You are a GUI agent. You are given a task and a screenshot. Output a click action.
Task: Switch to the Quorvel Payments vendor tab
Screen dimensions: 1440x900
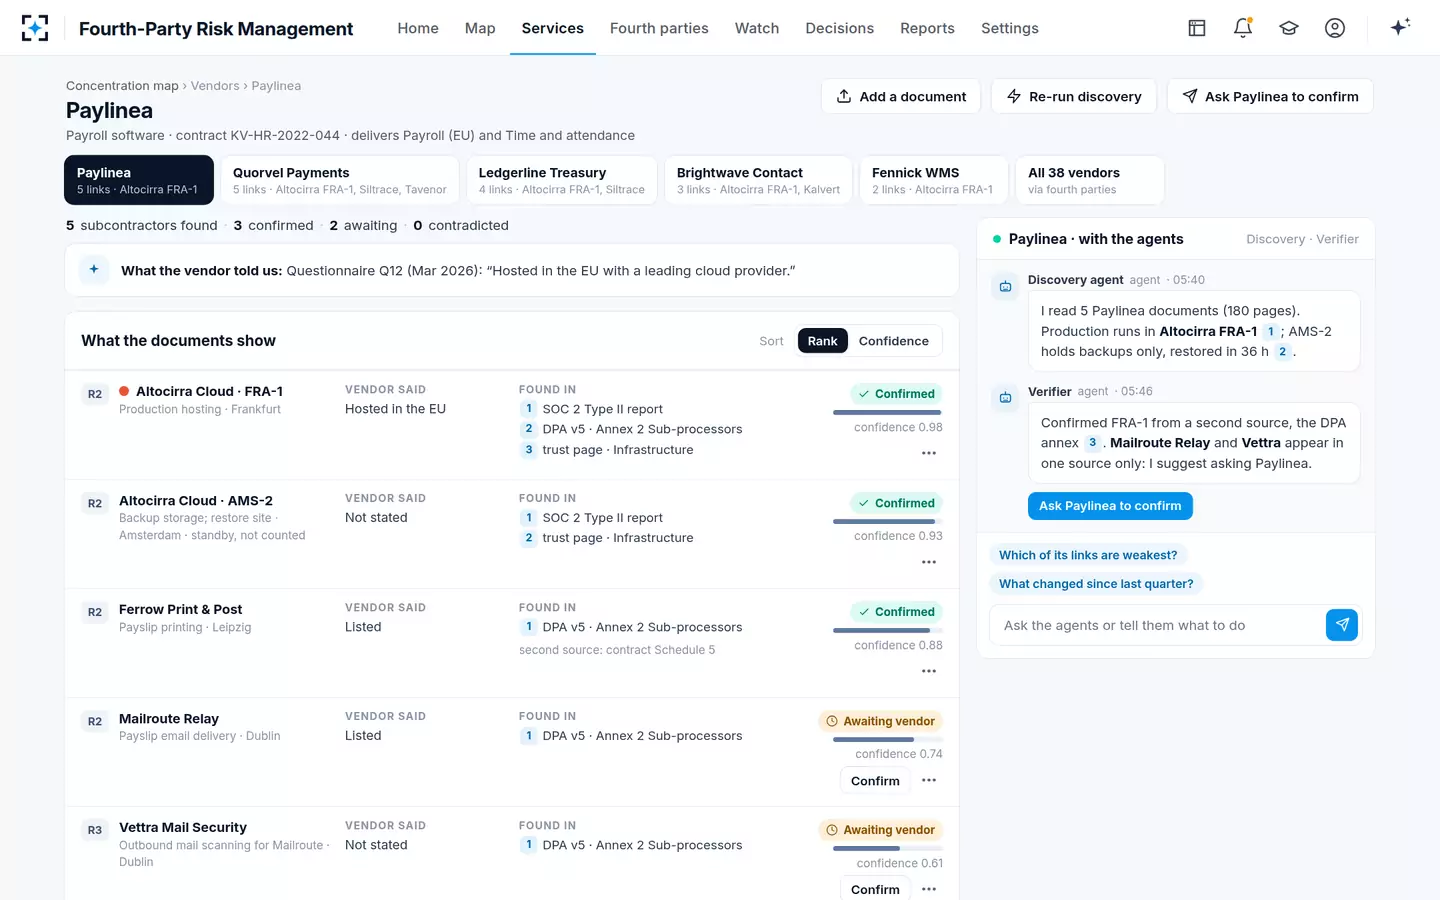340,180
